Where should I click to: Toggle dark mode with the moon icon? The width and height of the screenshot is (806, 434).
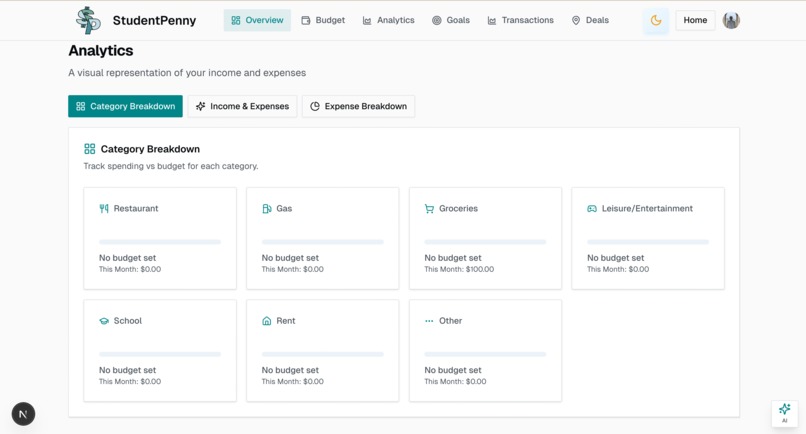tap(656, 21)
